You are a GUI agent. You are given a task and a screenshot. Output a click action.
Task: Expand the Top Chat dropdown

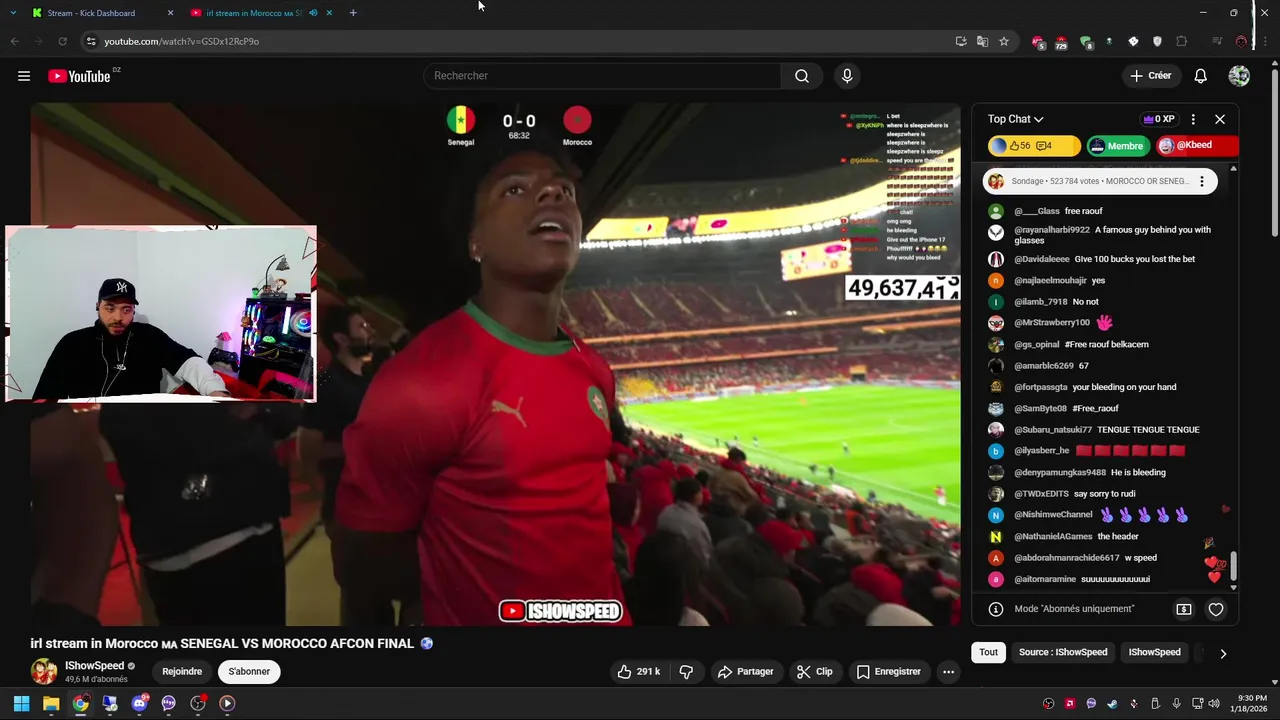pos(1015,119)
